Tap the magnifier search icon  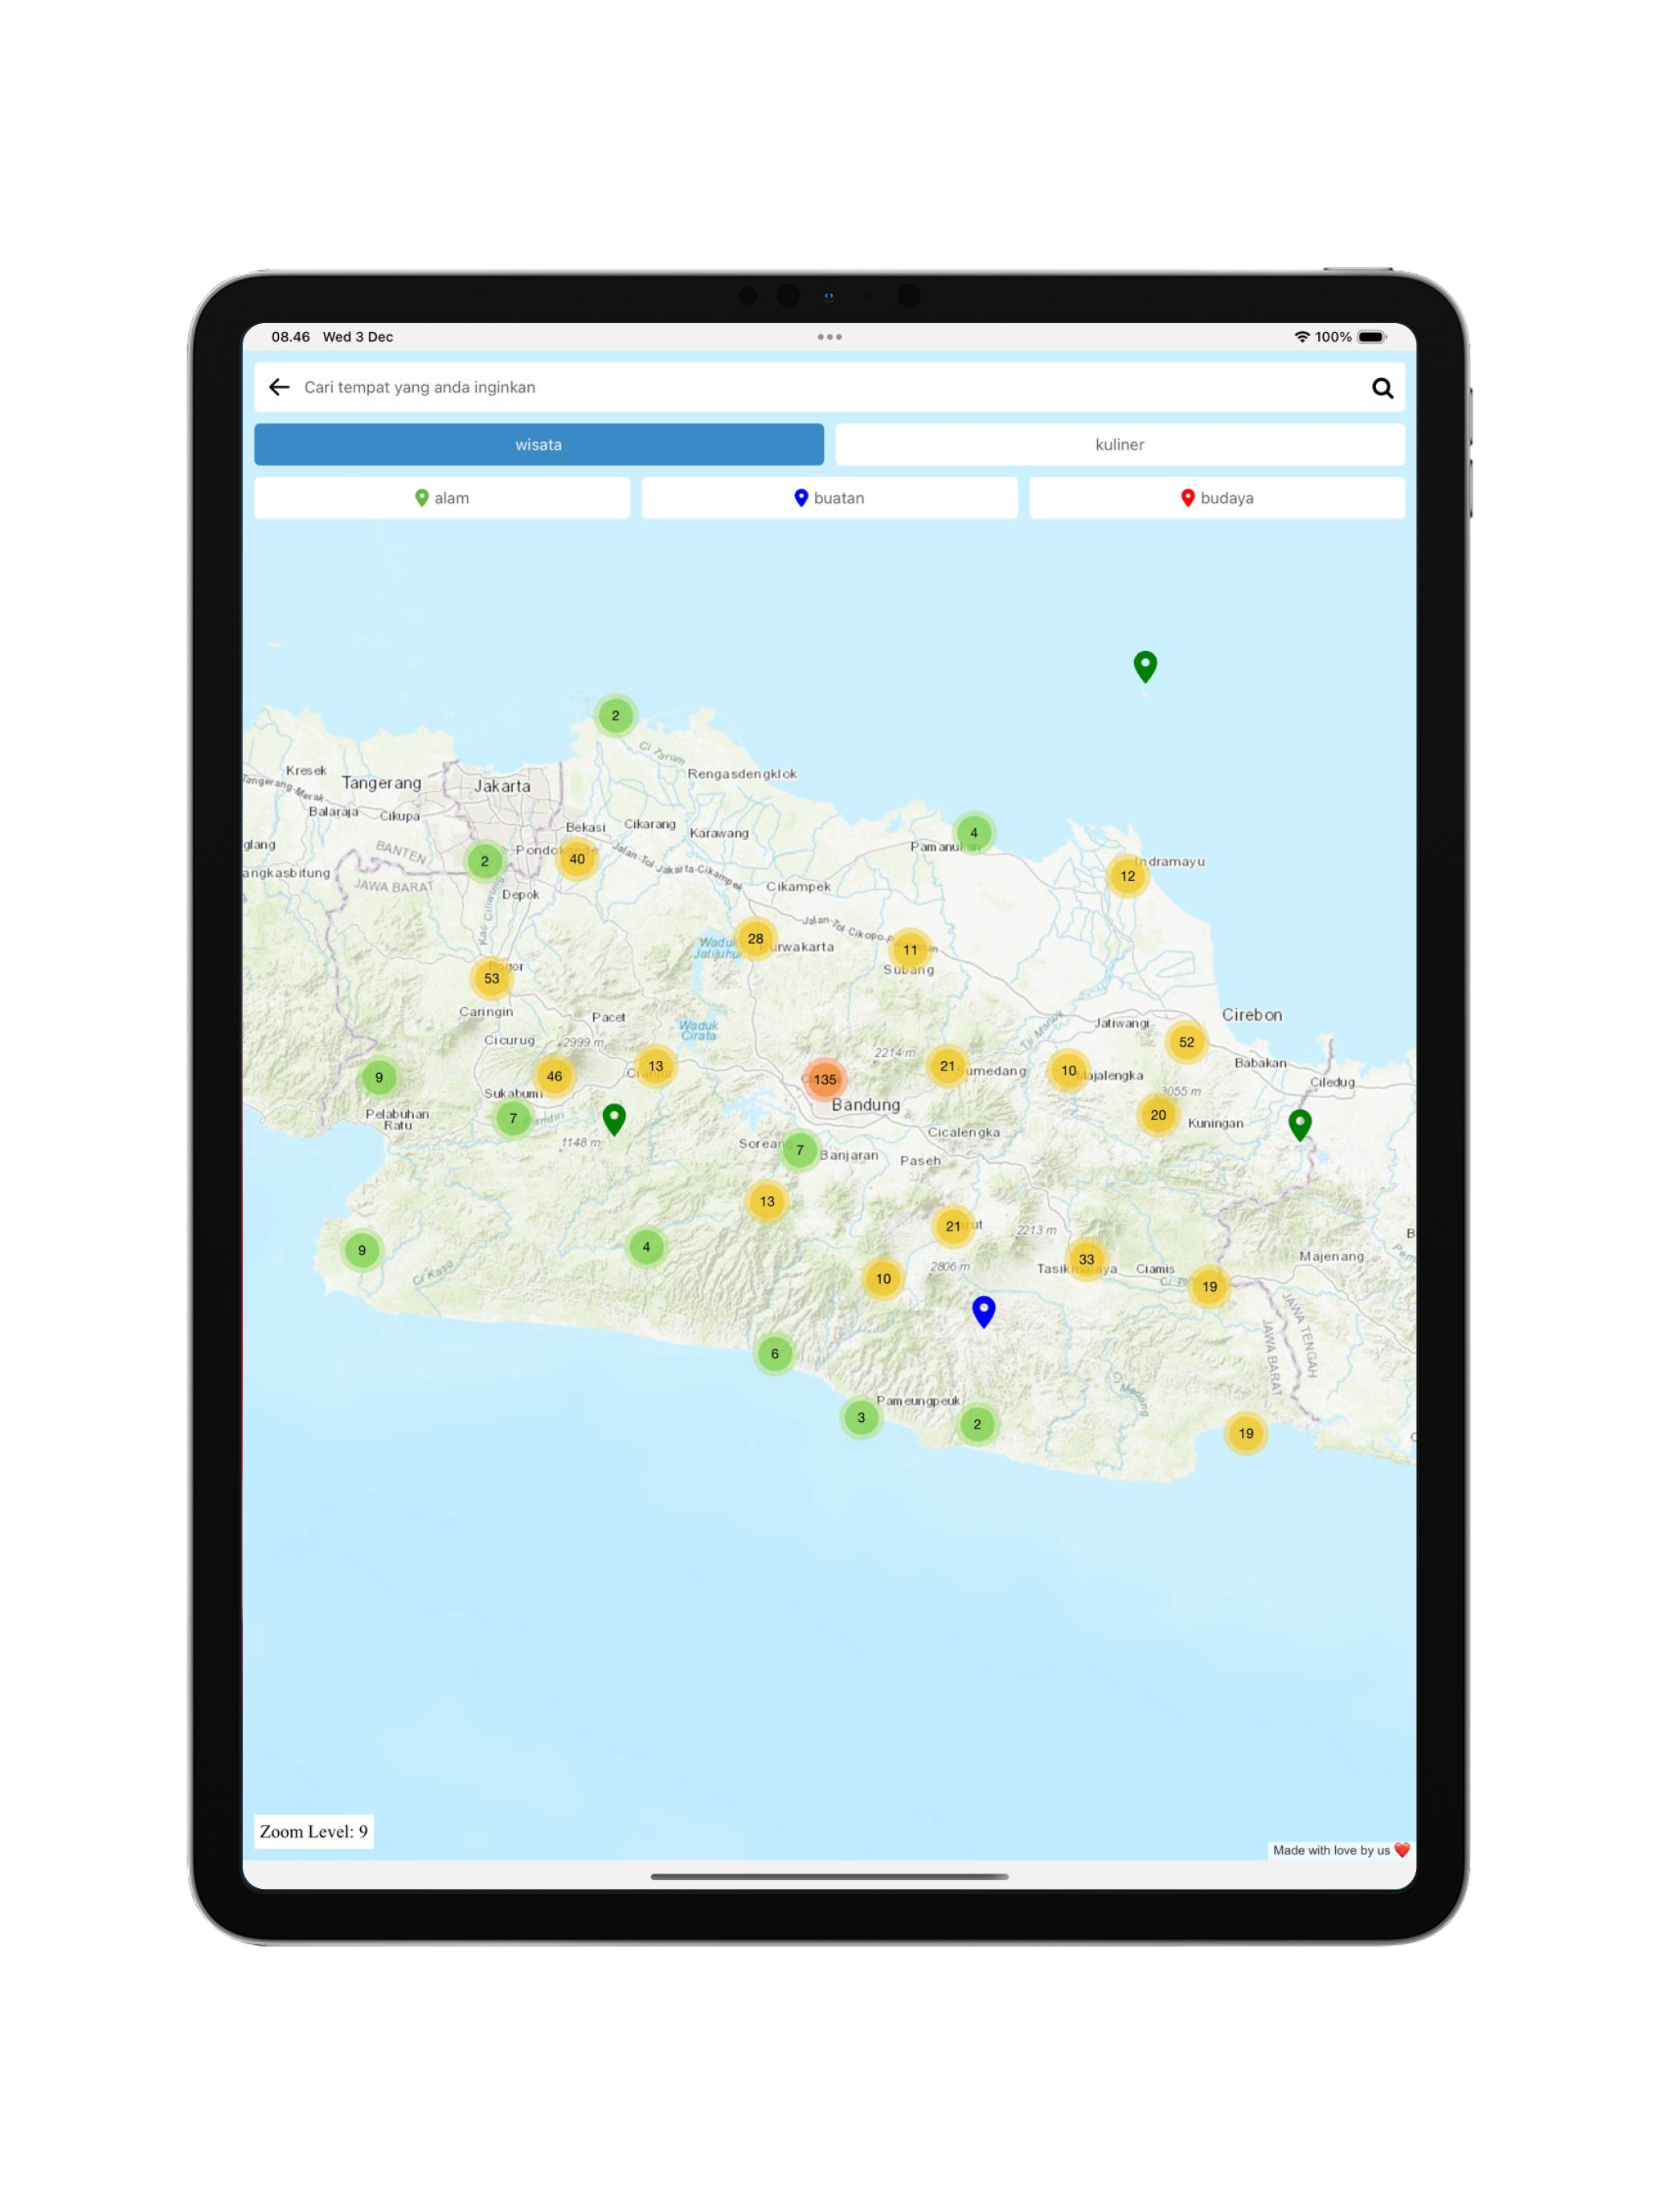(x=1382, y=388)
